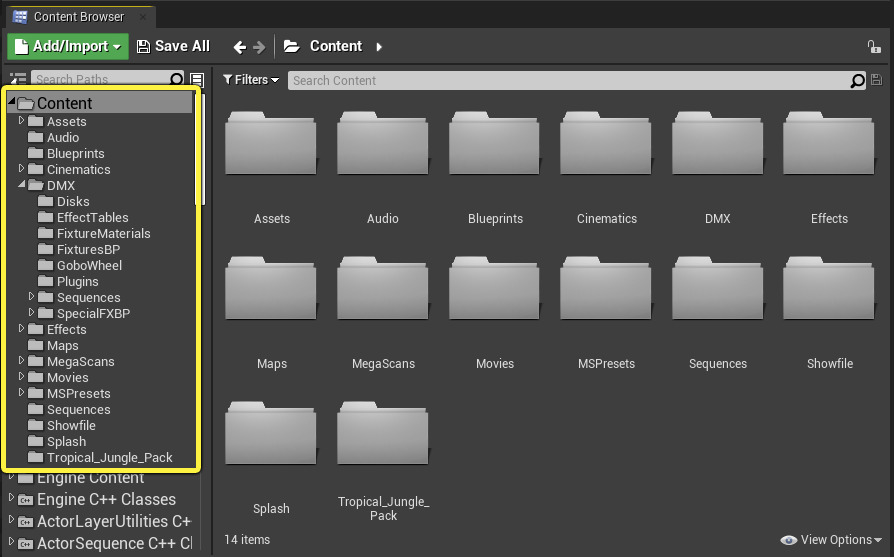Expand the SpecialFXBP subfolder
894x557 pixels.
pos(31,312)
